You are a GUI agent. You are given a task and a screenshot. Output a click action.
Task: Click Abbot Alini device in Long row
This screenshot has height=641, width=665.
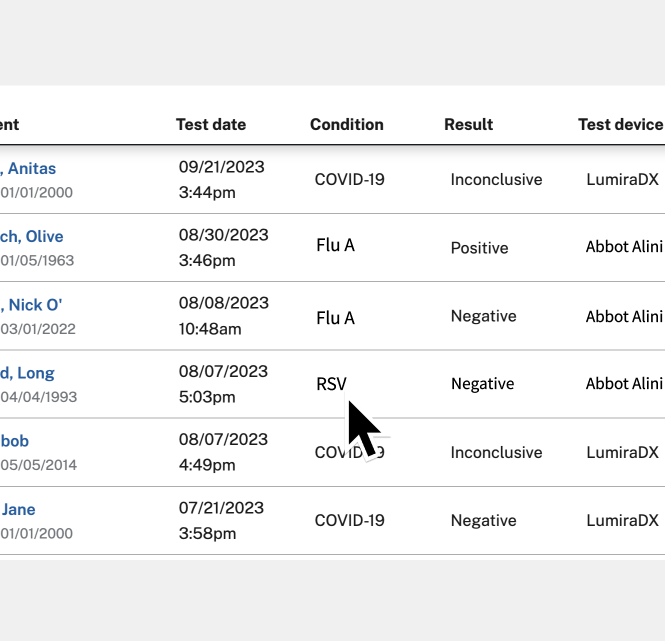coord(624,383)
